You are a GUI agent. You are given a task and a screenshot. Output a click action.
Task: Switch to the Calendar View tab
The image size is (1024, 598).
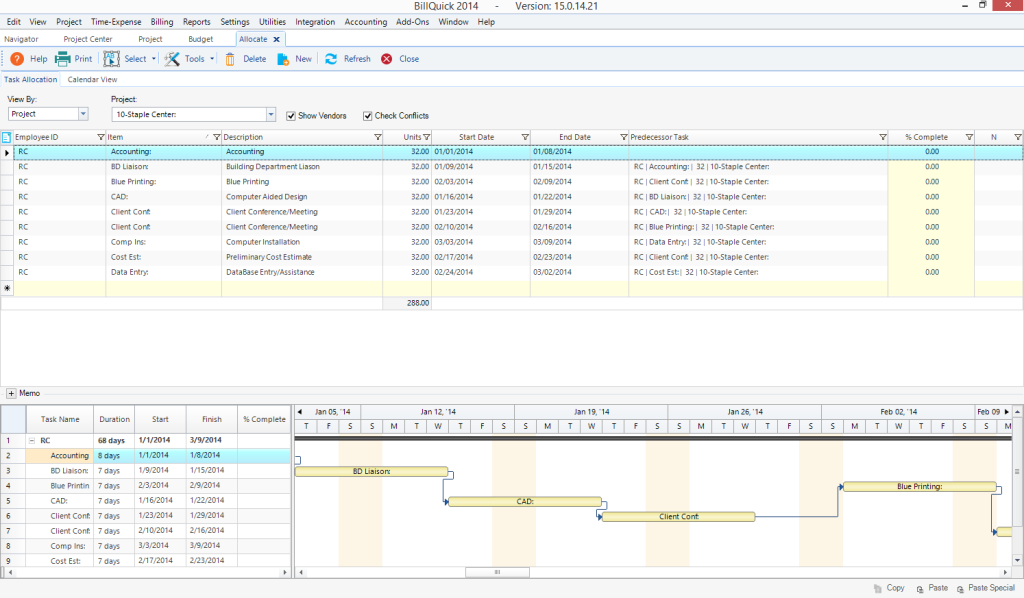(92, 80)
